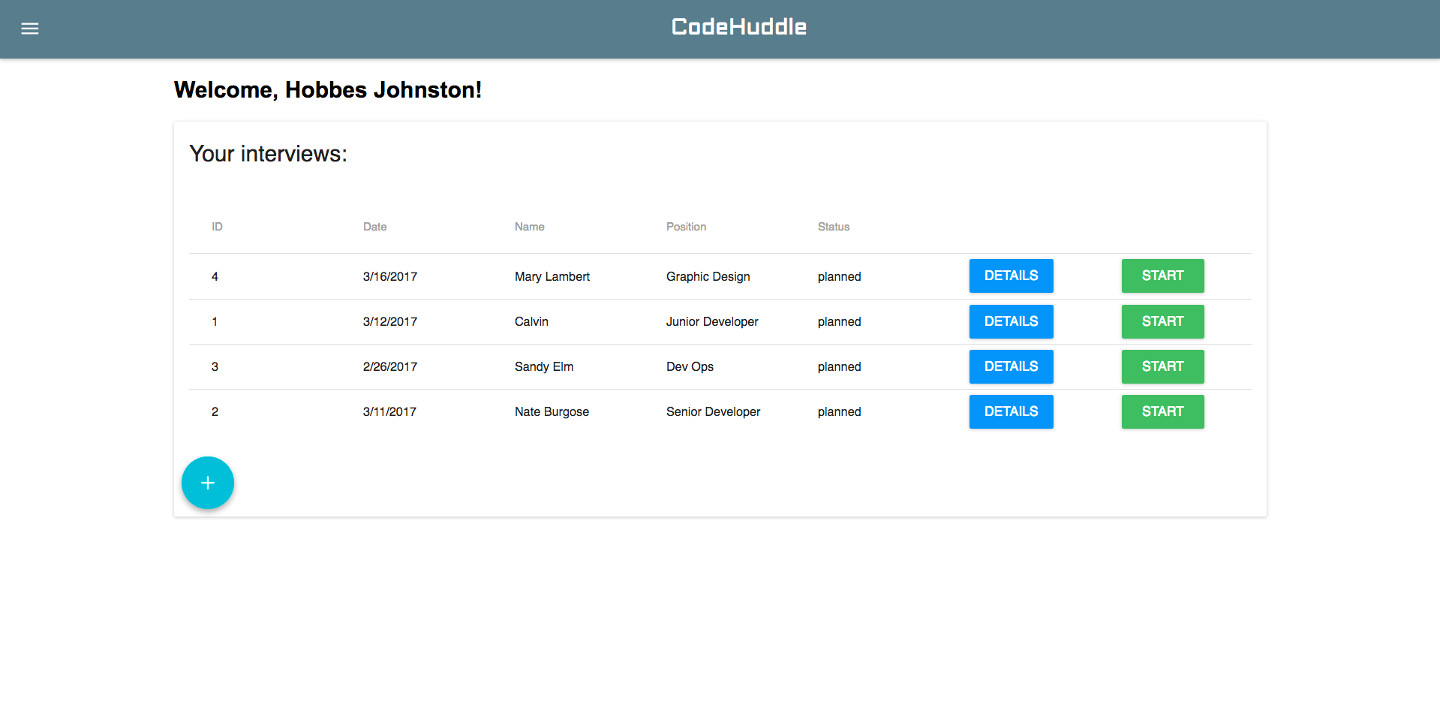This screenshot has width=1440, height=711.
Task: Click planned status in Mary Lambert row
Action: point(839,277)
